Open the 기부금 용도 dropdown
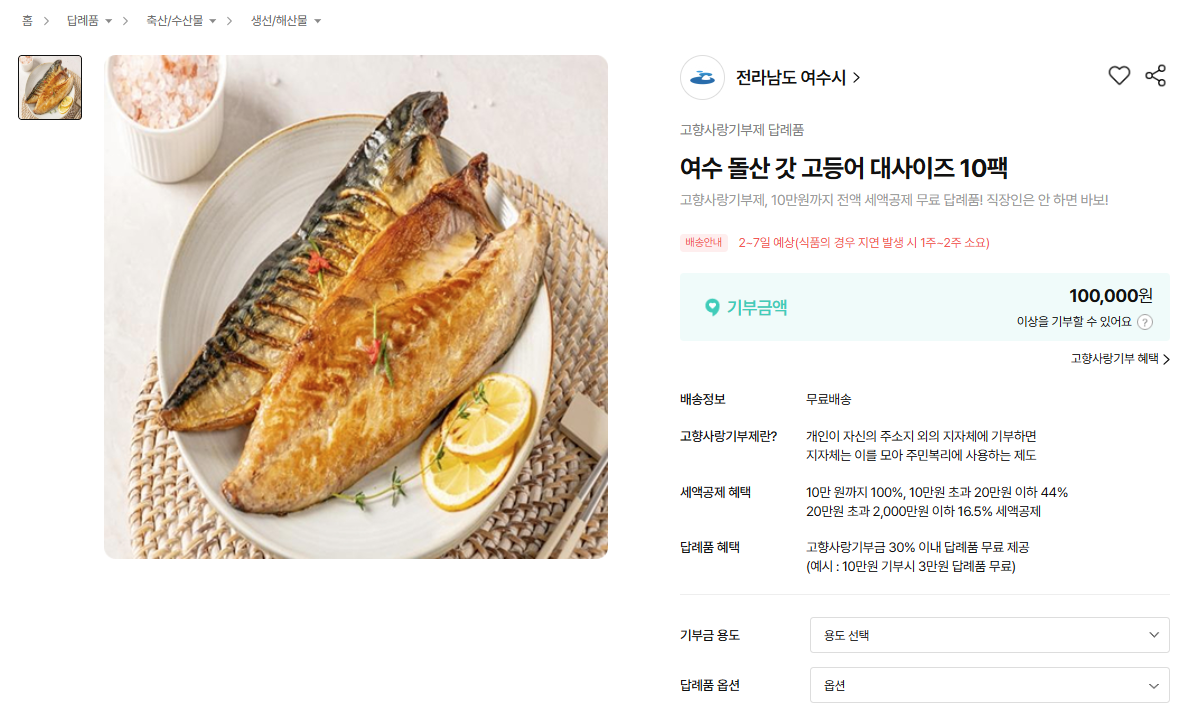This screenshot has height=724, width=1189. pos(990,635)
